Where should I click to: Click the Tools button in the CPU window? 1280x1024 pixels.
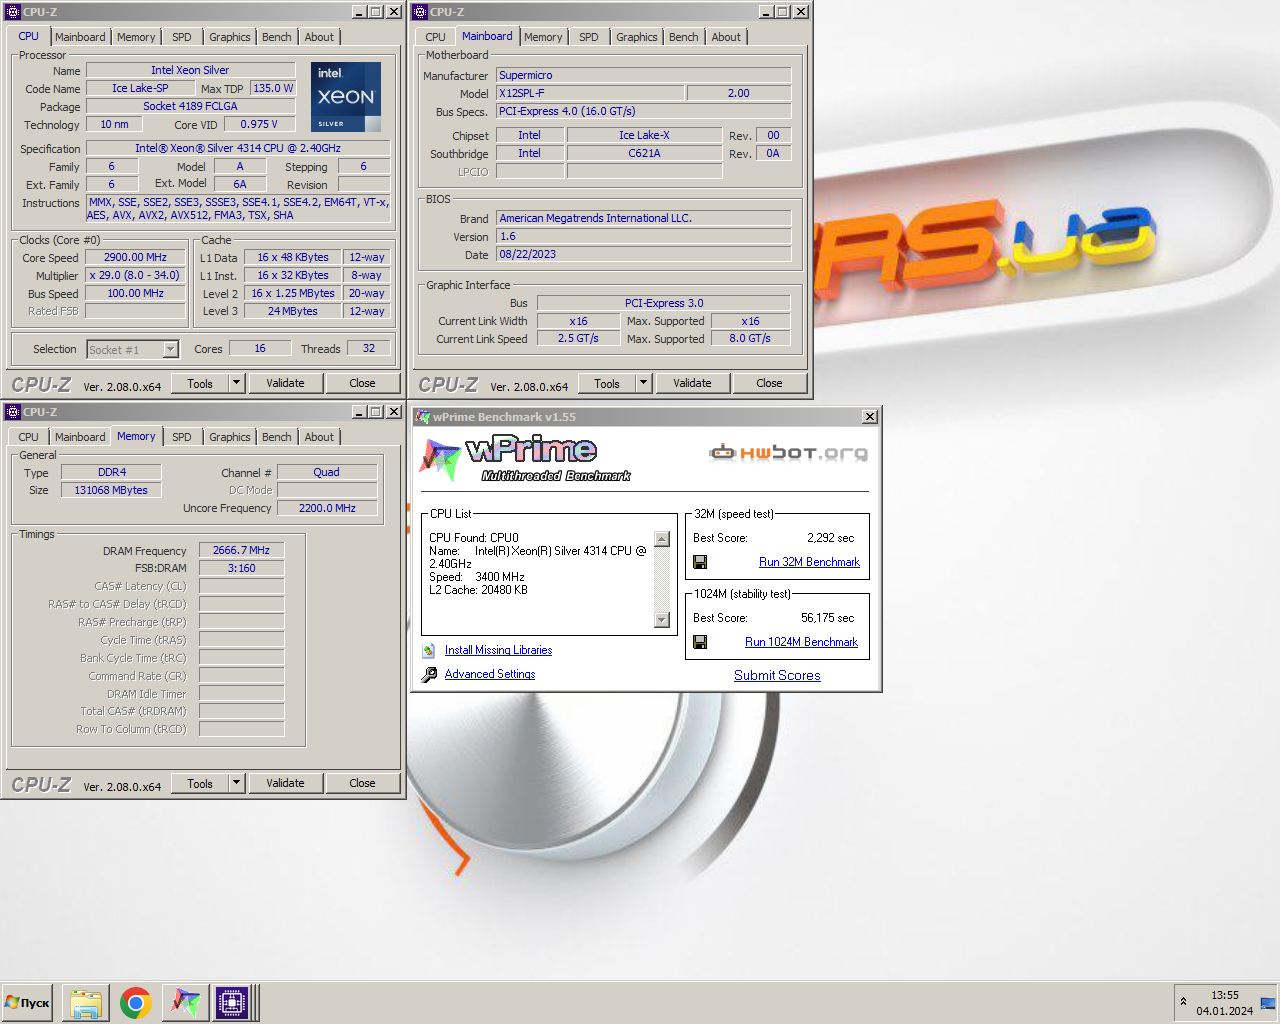[200, 383]
